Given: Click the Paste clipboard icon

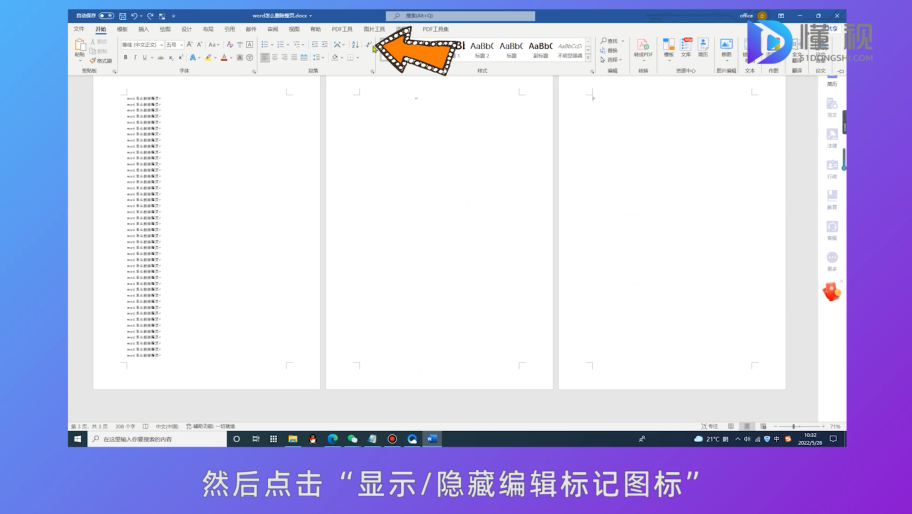Looking at the screenshot, I should point(80,45).
